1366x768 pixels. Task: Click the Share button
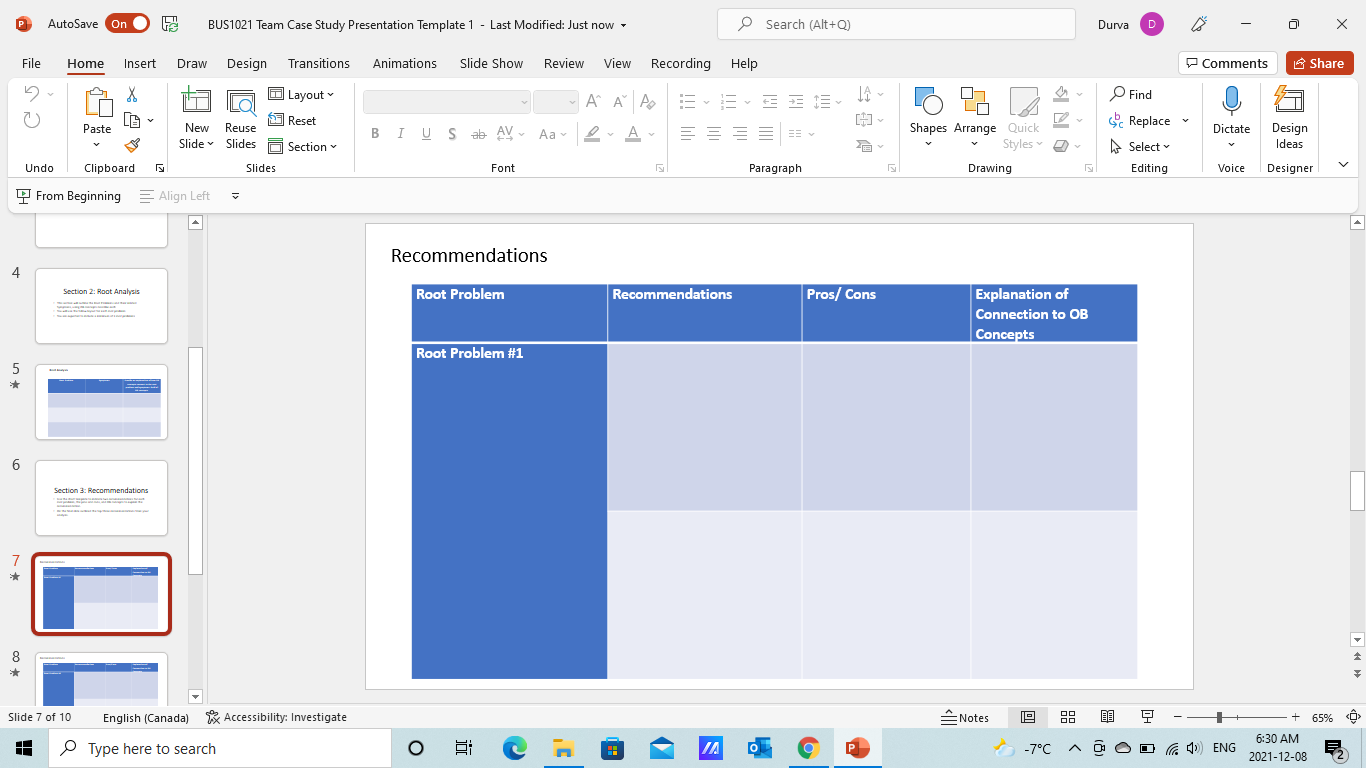pos(1318,63)
